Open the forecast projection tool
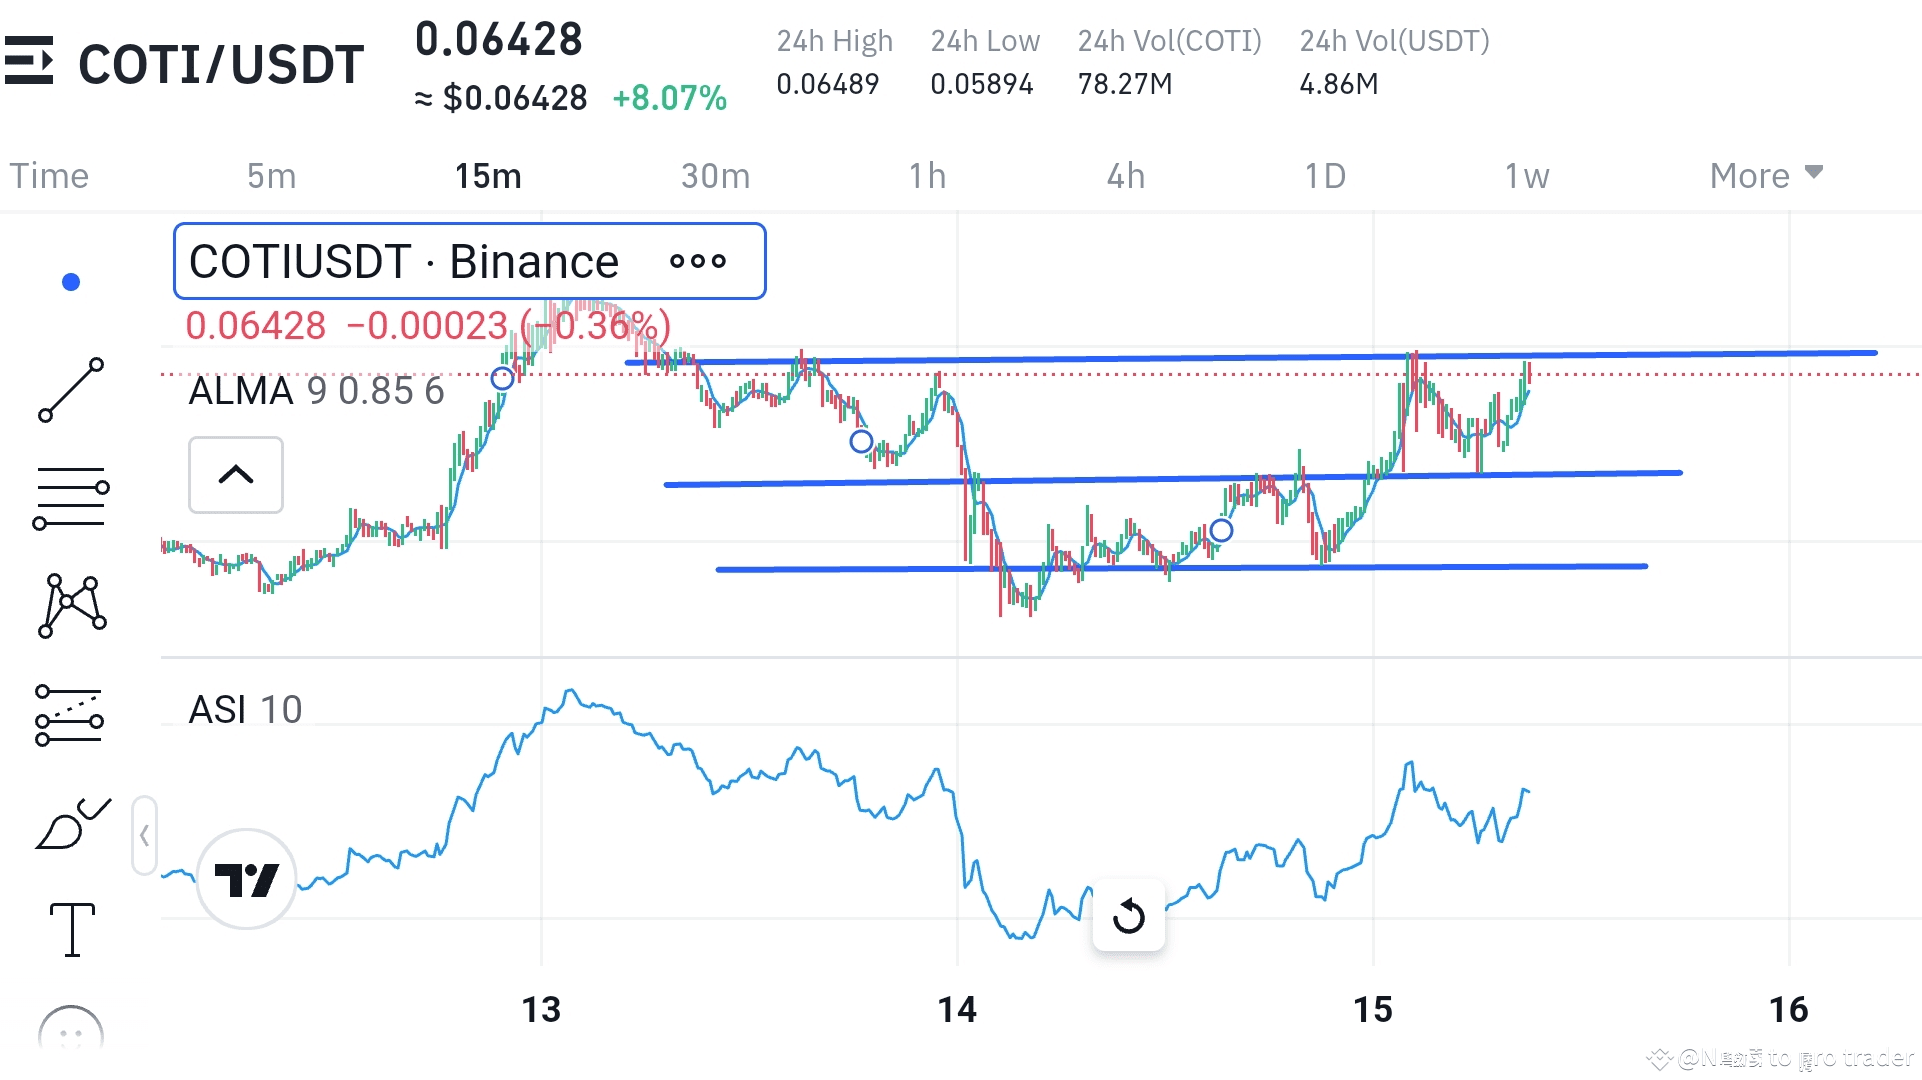This screenshot has width=1922, height=1080. click(x=69, y=716)
